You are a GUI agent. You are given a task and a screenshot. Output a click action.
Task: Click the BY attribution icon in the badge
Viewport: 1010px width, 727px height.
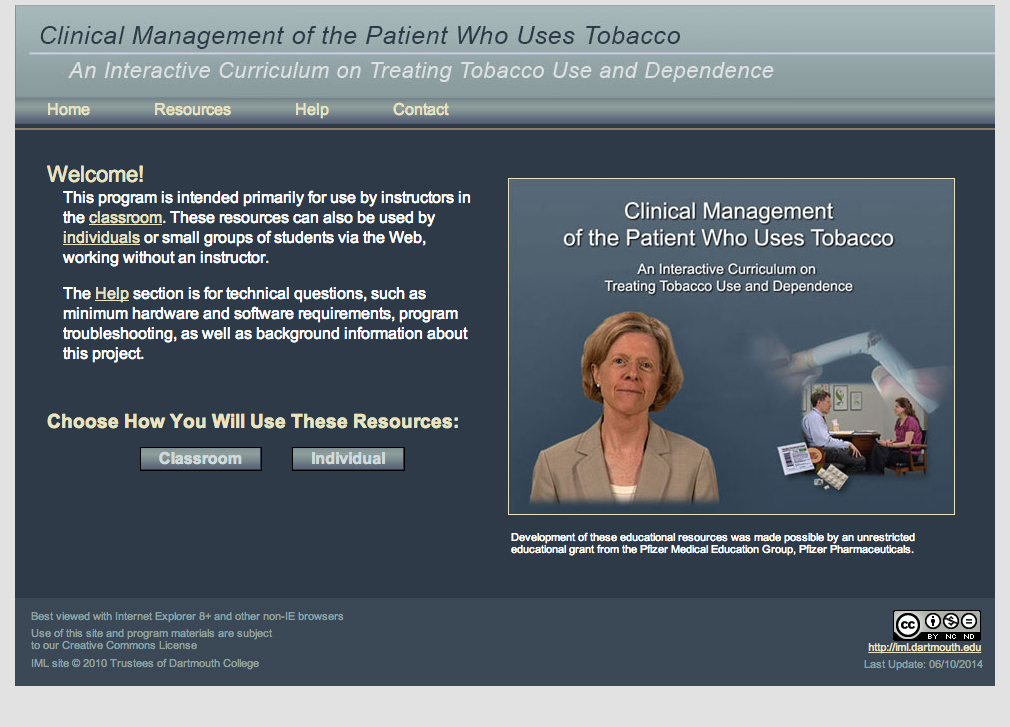(x=933, y=621)
